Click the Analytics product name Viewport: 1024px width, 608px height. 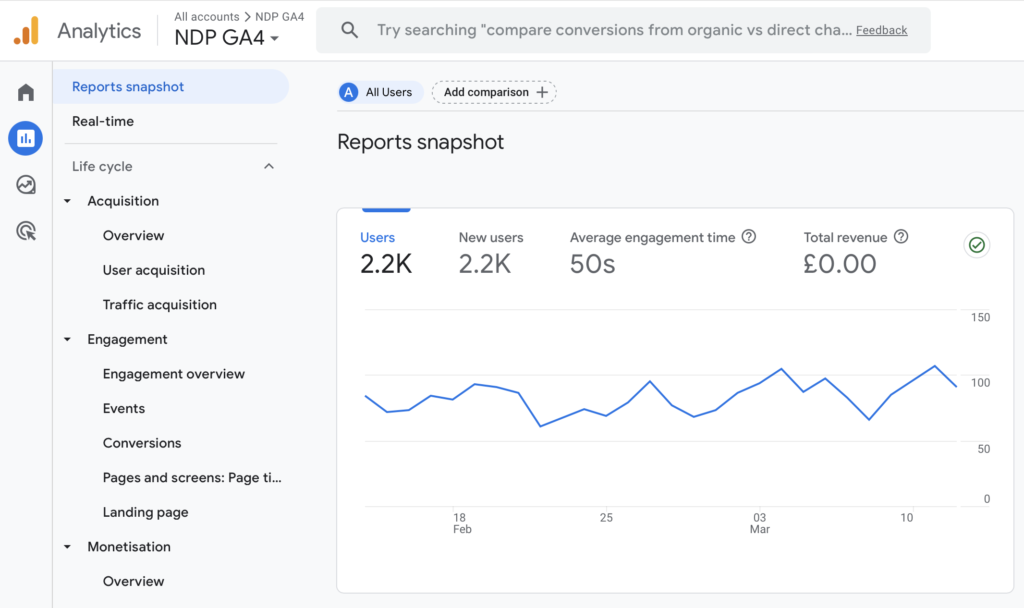click(99, 31)
